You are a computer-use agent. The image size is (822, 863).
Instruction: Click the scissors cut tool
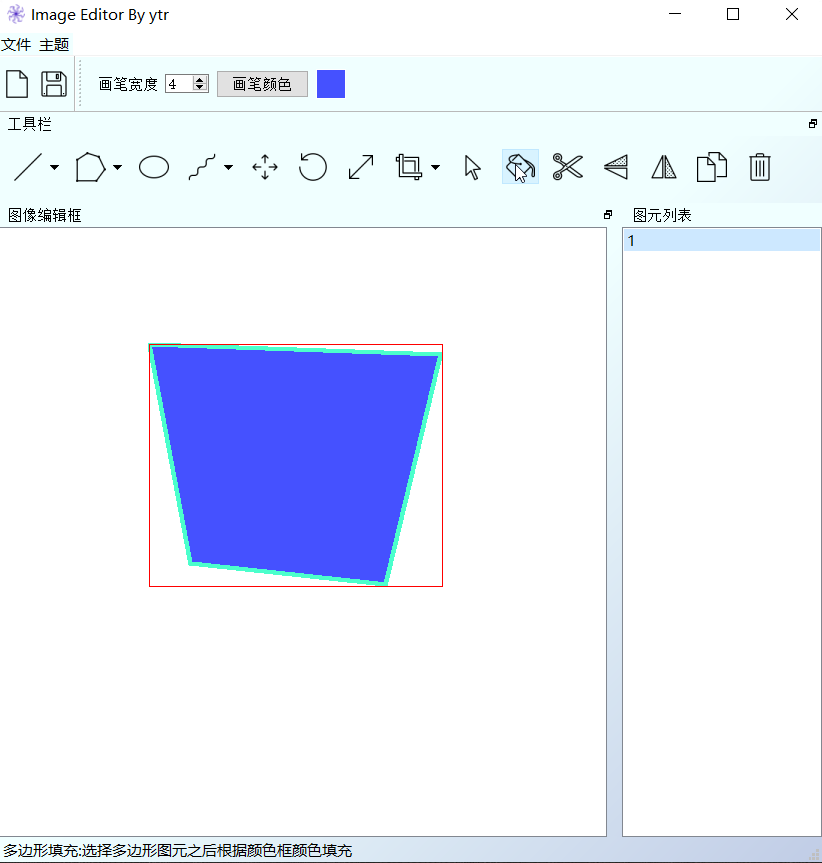(x=568, y=167)
